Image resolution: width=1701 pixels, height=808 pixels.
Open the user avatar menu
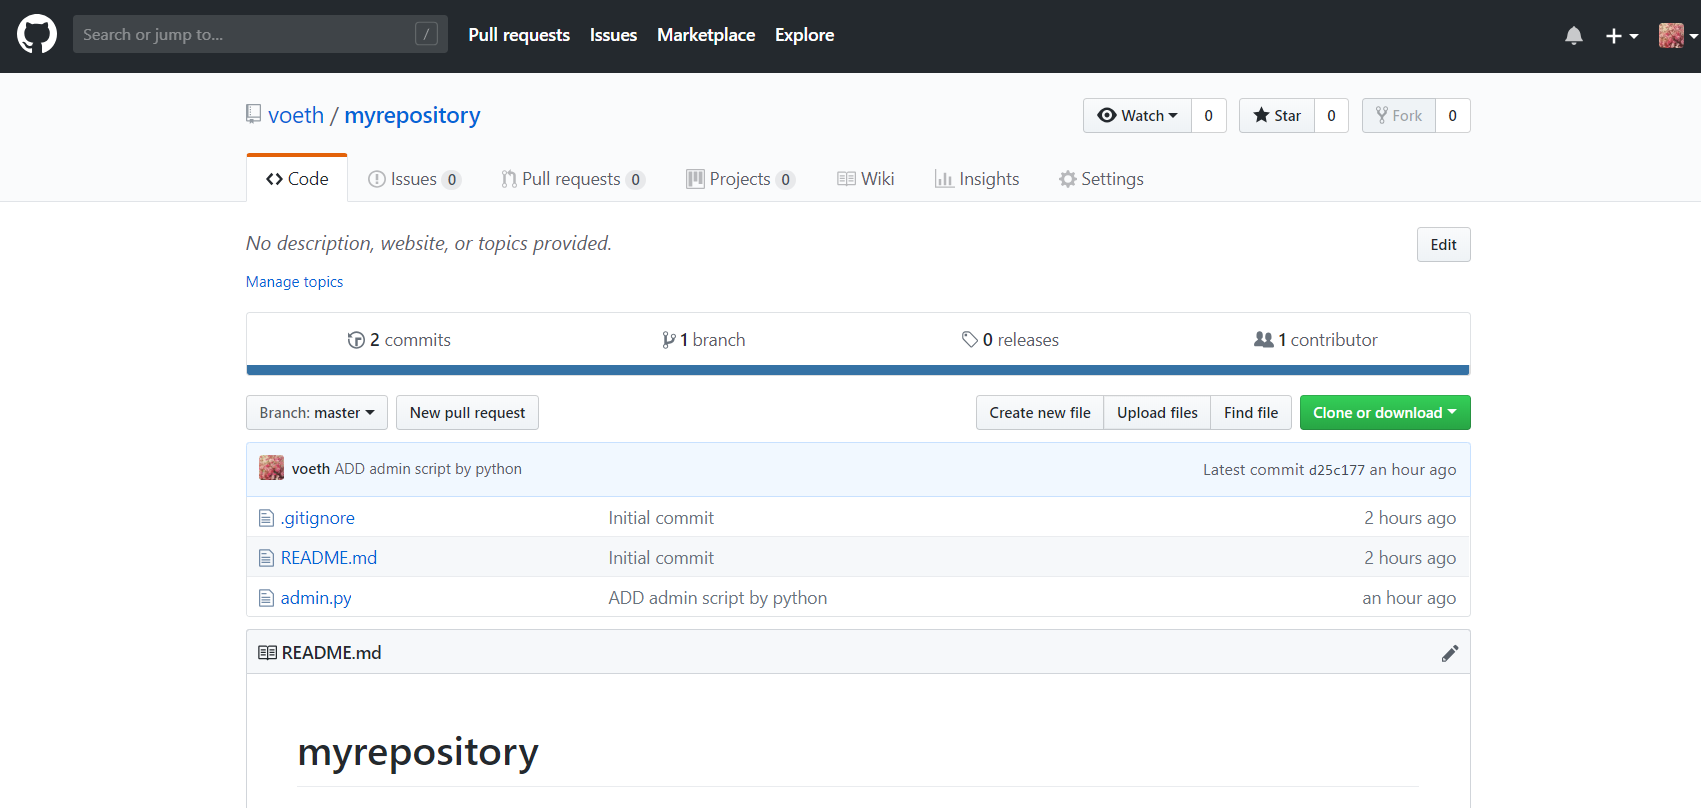[1677, 36]
